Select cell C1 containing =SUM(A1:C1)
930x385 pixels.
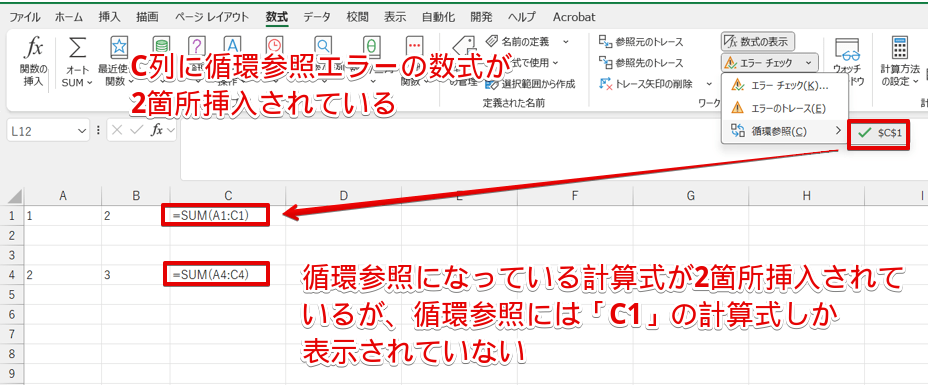click(x=227, y=217)
